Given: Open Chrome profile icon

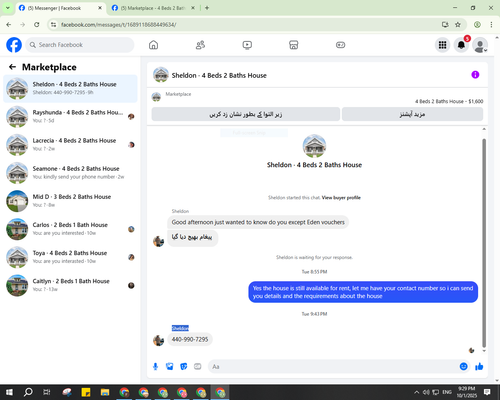Looking at the screenshot, I should [x=477, y=25].
